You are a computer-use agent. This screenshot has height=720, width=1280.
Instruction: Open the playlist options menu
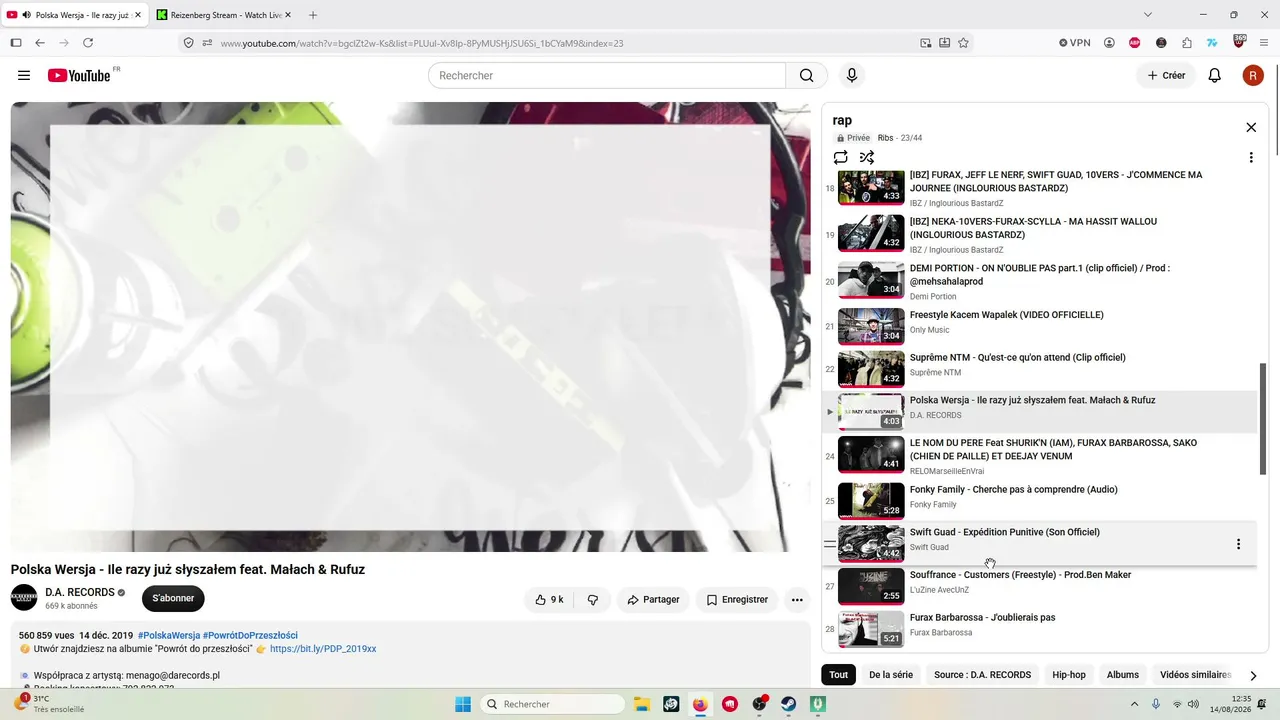1251,157
